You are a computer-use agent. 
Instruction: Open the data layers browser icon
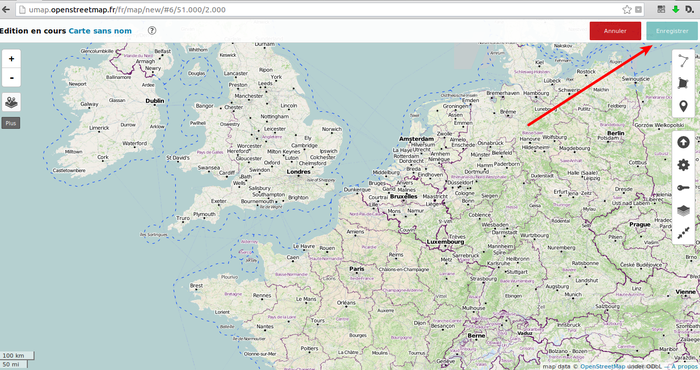tap(11, 102)
